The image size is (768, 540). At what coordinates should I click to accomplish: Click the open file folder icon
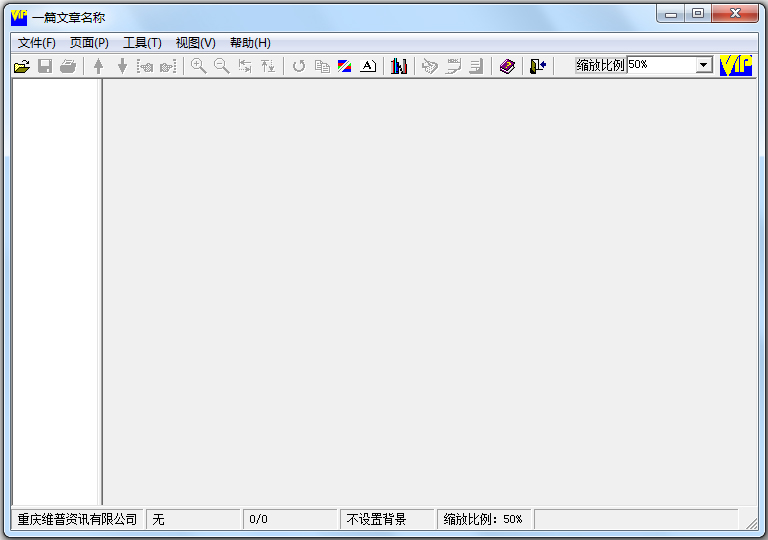pos(22,66)
